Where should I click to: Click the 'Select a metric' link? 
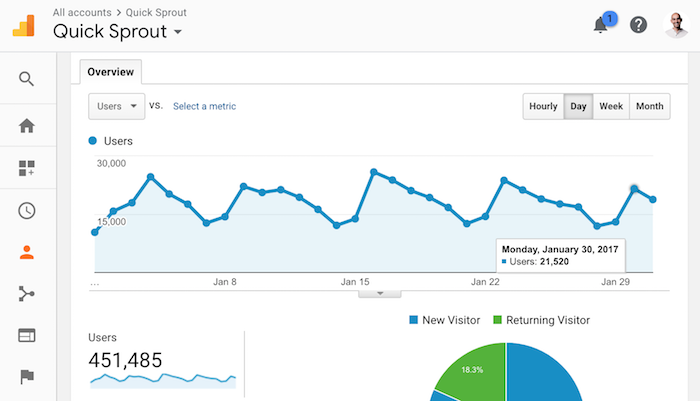pyautogui.click(x=204, y=106)
